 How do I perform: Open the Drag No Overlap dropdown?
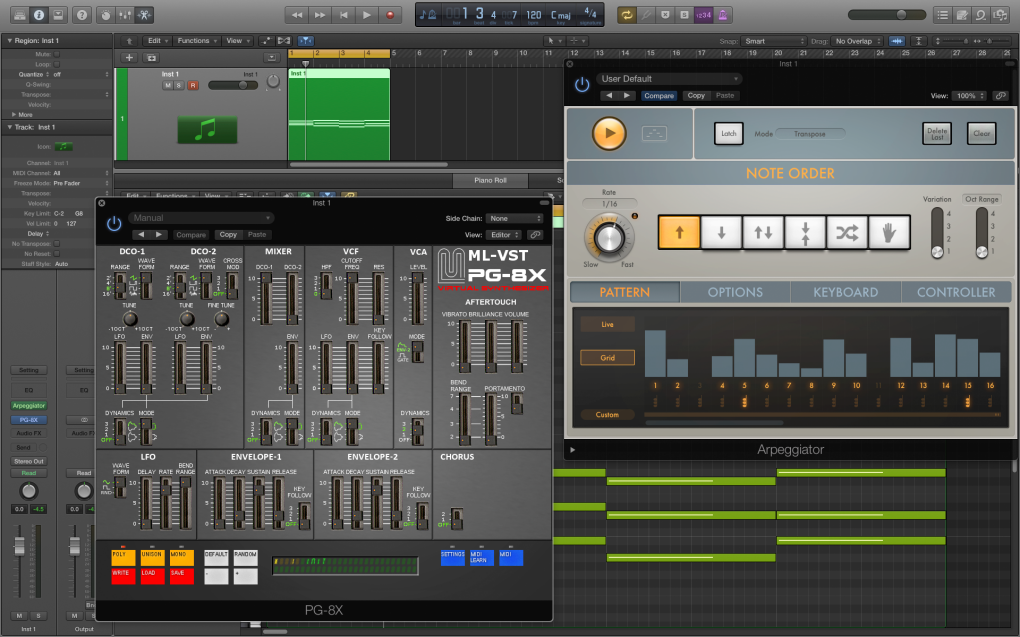(857, 41)
